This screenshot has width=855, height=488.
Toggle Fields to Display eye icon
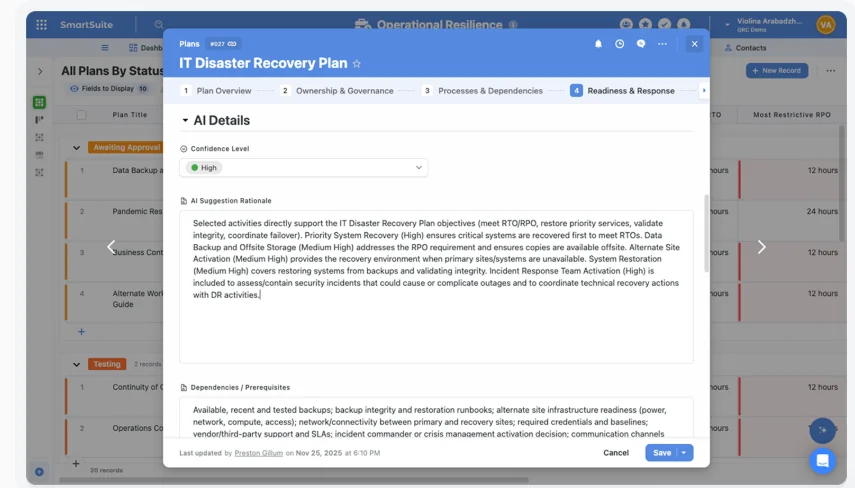coord(74,89)
